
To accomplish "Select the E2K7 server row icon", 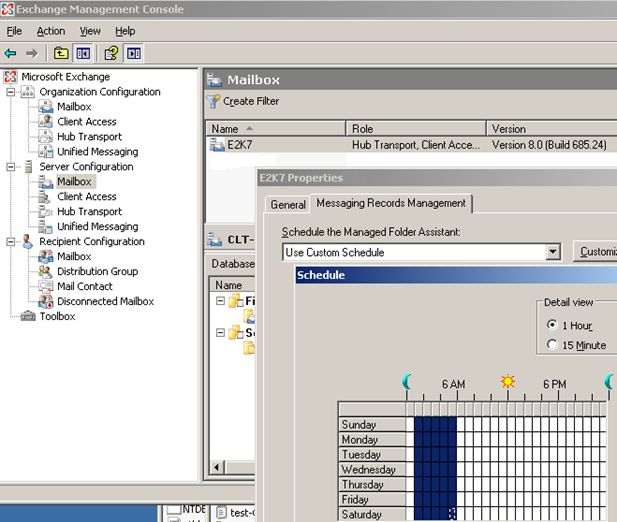I will [217, 145].
